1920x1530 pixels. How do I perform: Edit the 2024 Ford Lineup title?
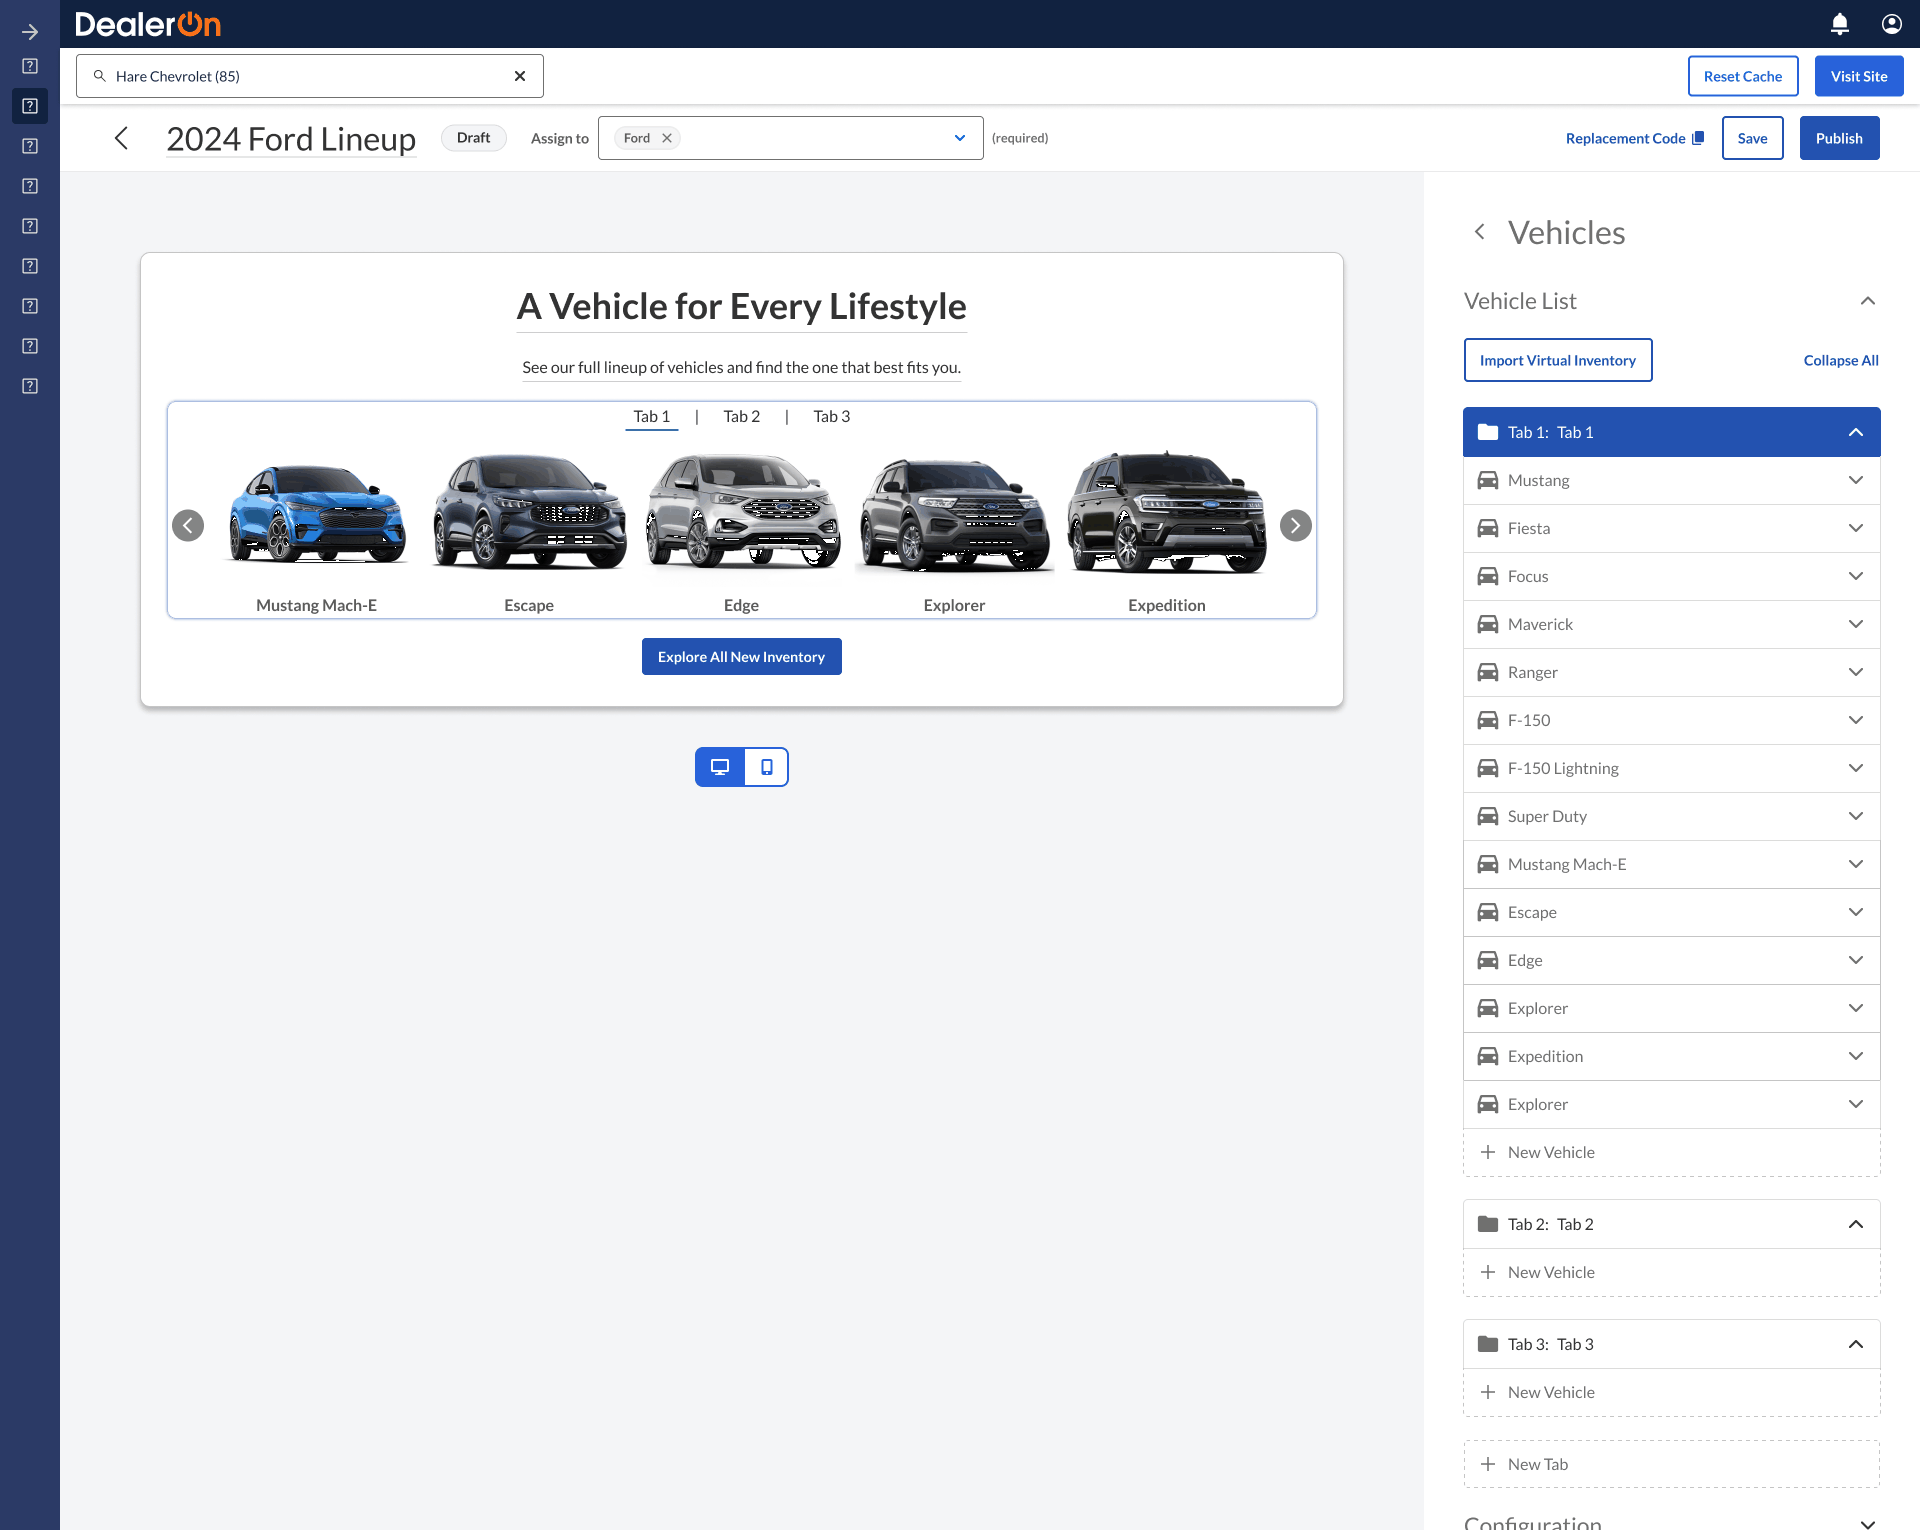click(291, 138)
